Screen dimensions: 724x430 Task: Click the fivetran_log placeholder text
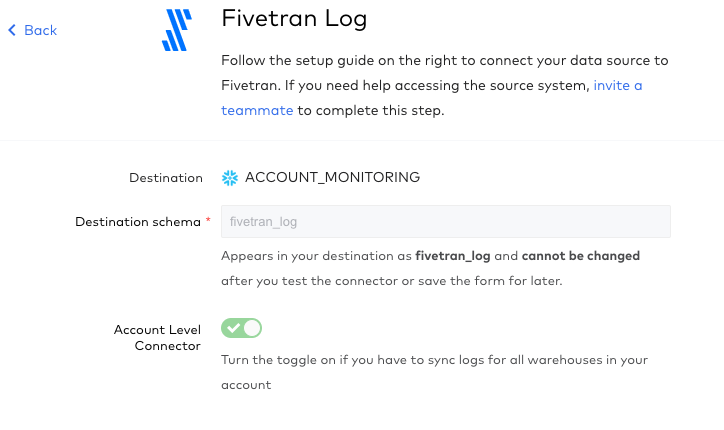click(x=263, y=222)
